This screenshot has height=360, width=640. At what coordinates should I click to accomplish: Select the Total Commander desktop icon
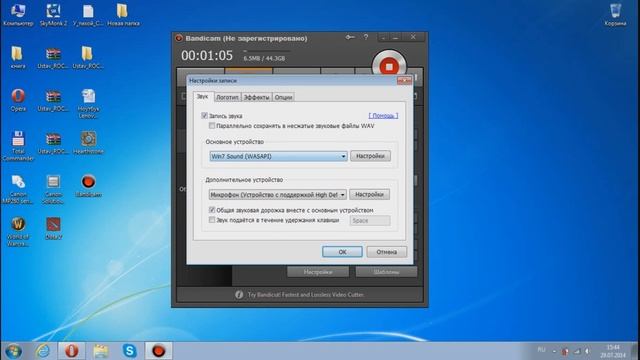click(18, 146)
